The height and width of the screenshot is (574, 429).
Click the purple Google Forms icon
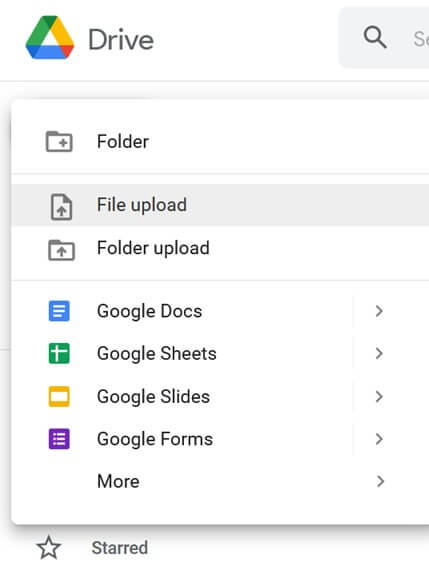(59, 439)
